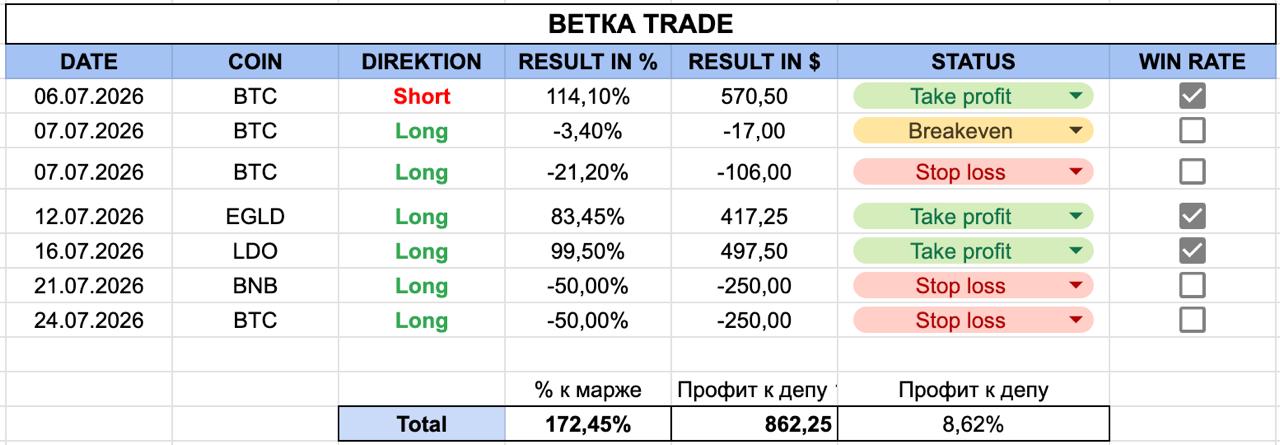Click the Short direction cell
Image resolution: width=1280 pixels, height=445 pixels.
[422, 97]
